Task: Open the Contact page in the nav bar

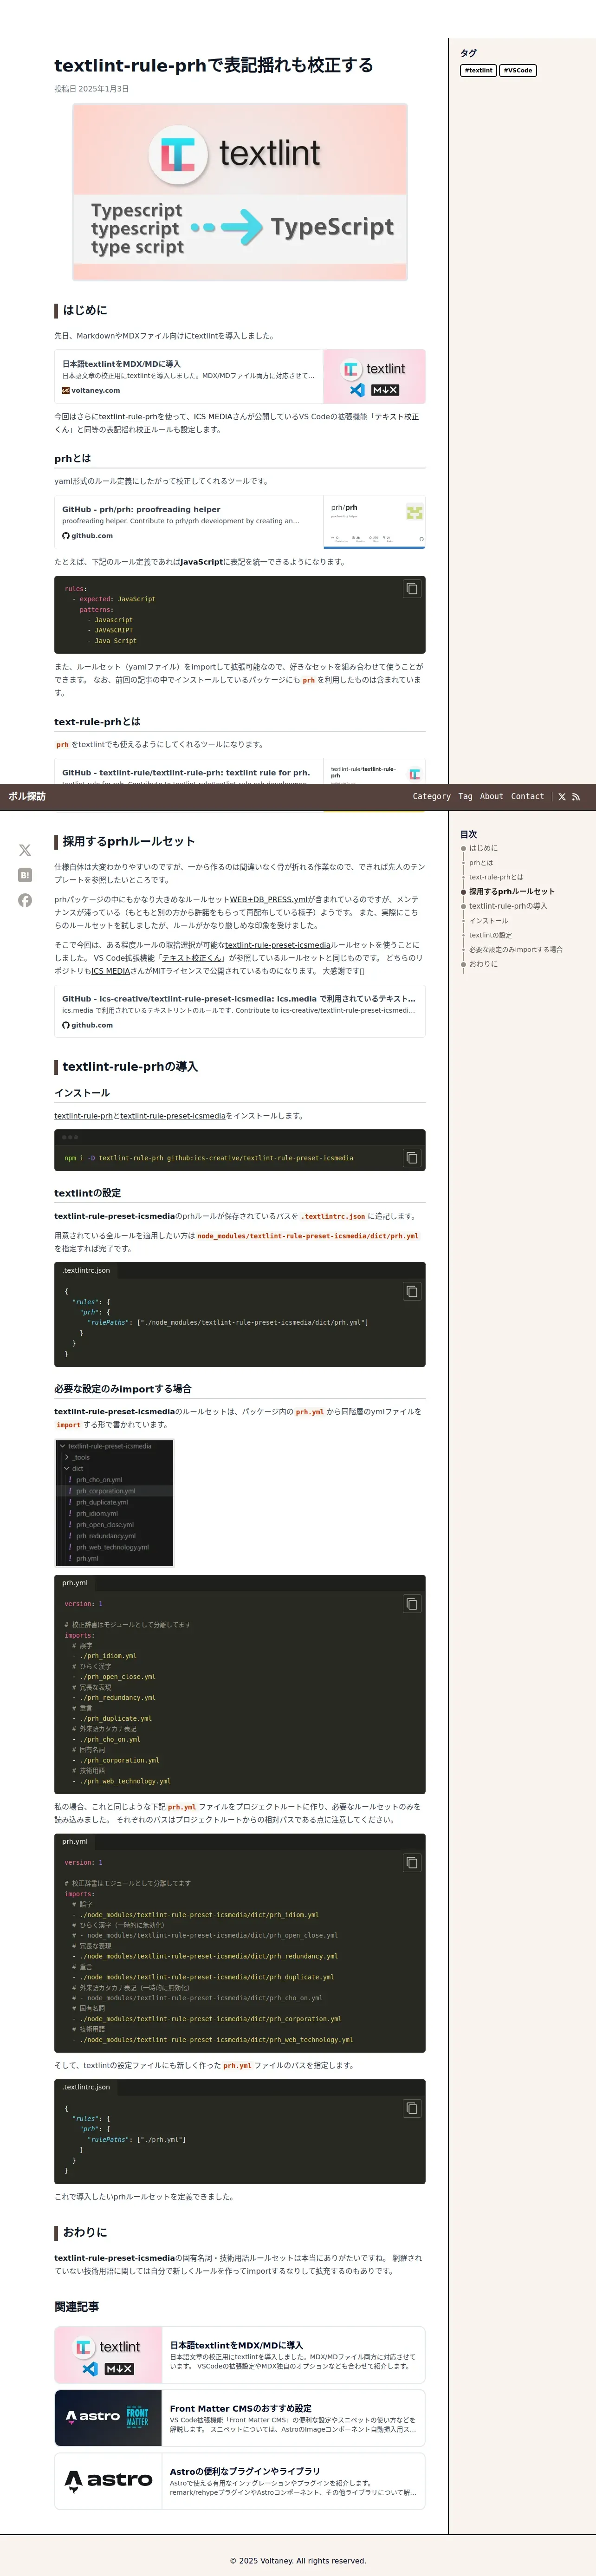Action: 528,797
